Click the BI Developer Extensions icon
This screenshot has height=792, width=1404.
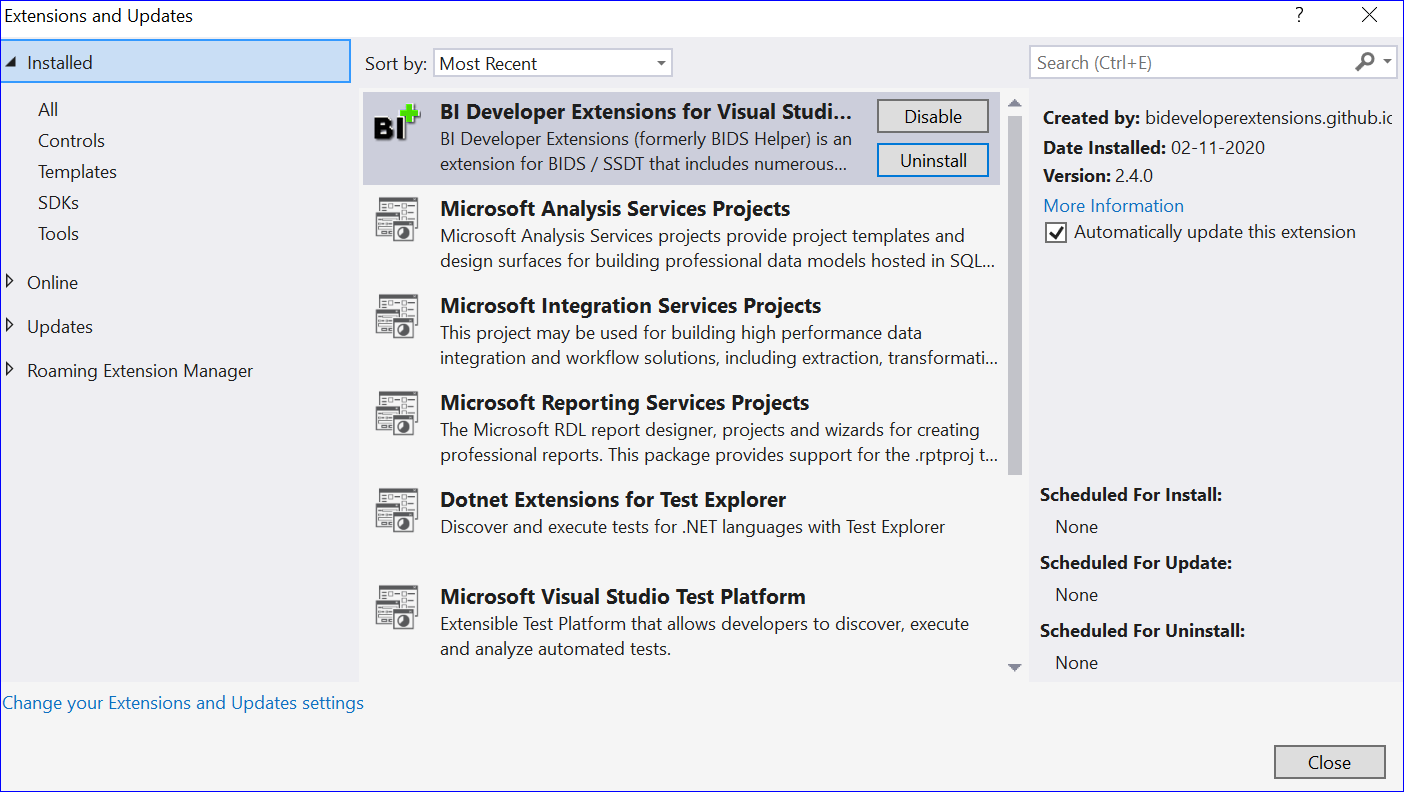[396, 124]
